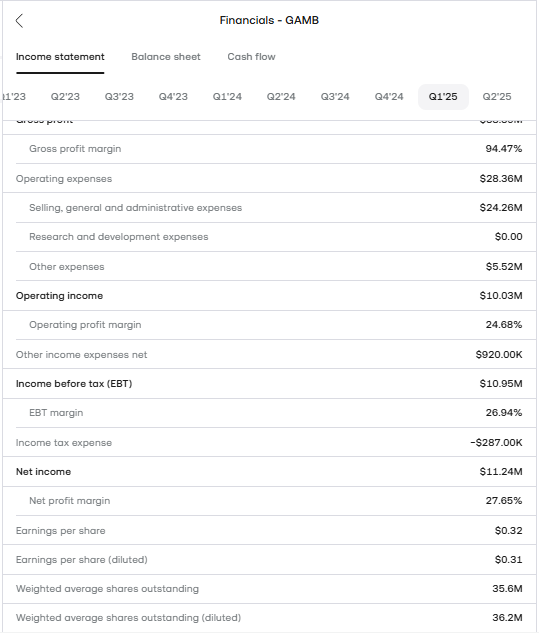Click the $920.00K value

[x=499, y=354]
